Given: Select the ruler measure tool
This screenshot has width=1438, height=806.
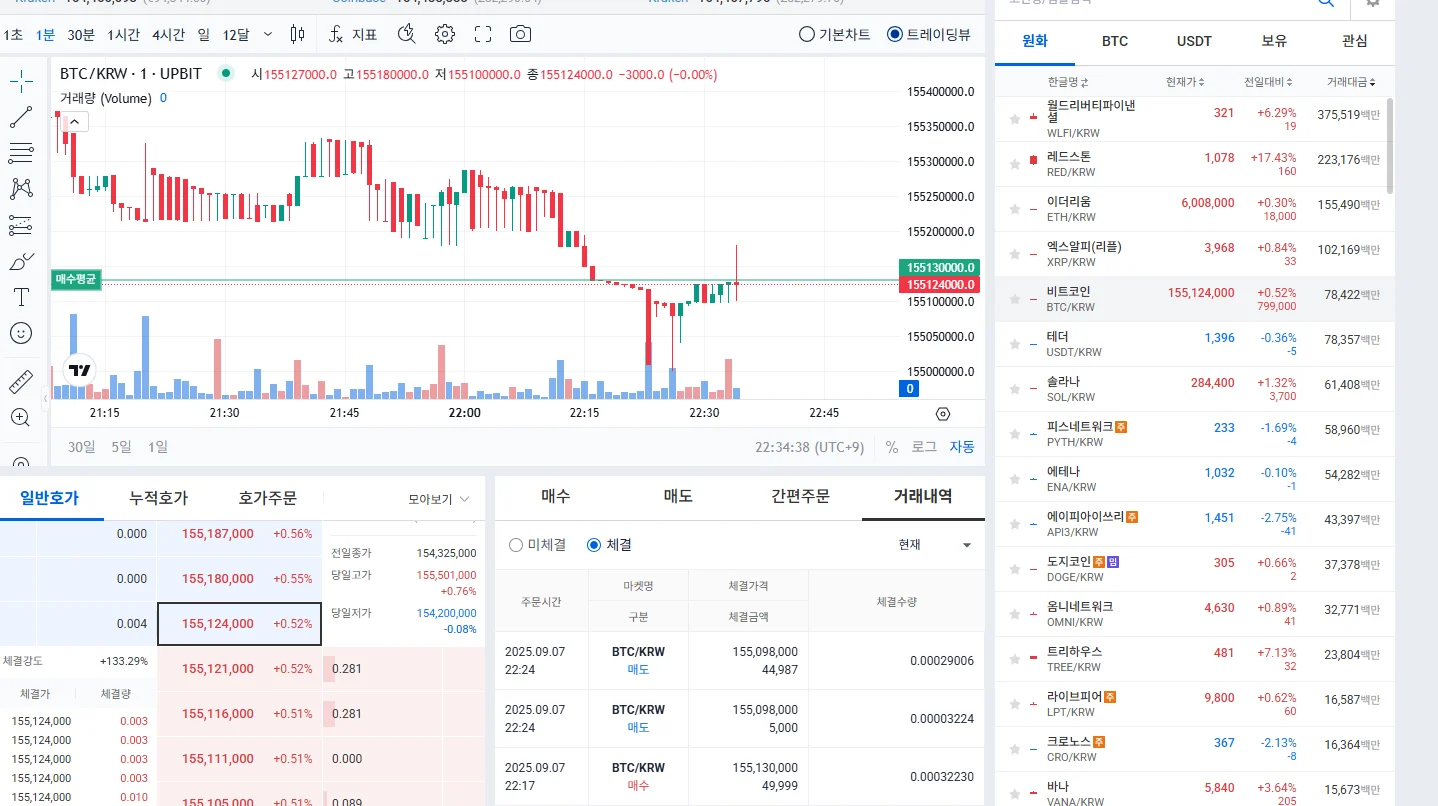Looking at the screenshot, I should coord(21,382).
